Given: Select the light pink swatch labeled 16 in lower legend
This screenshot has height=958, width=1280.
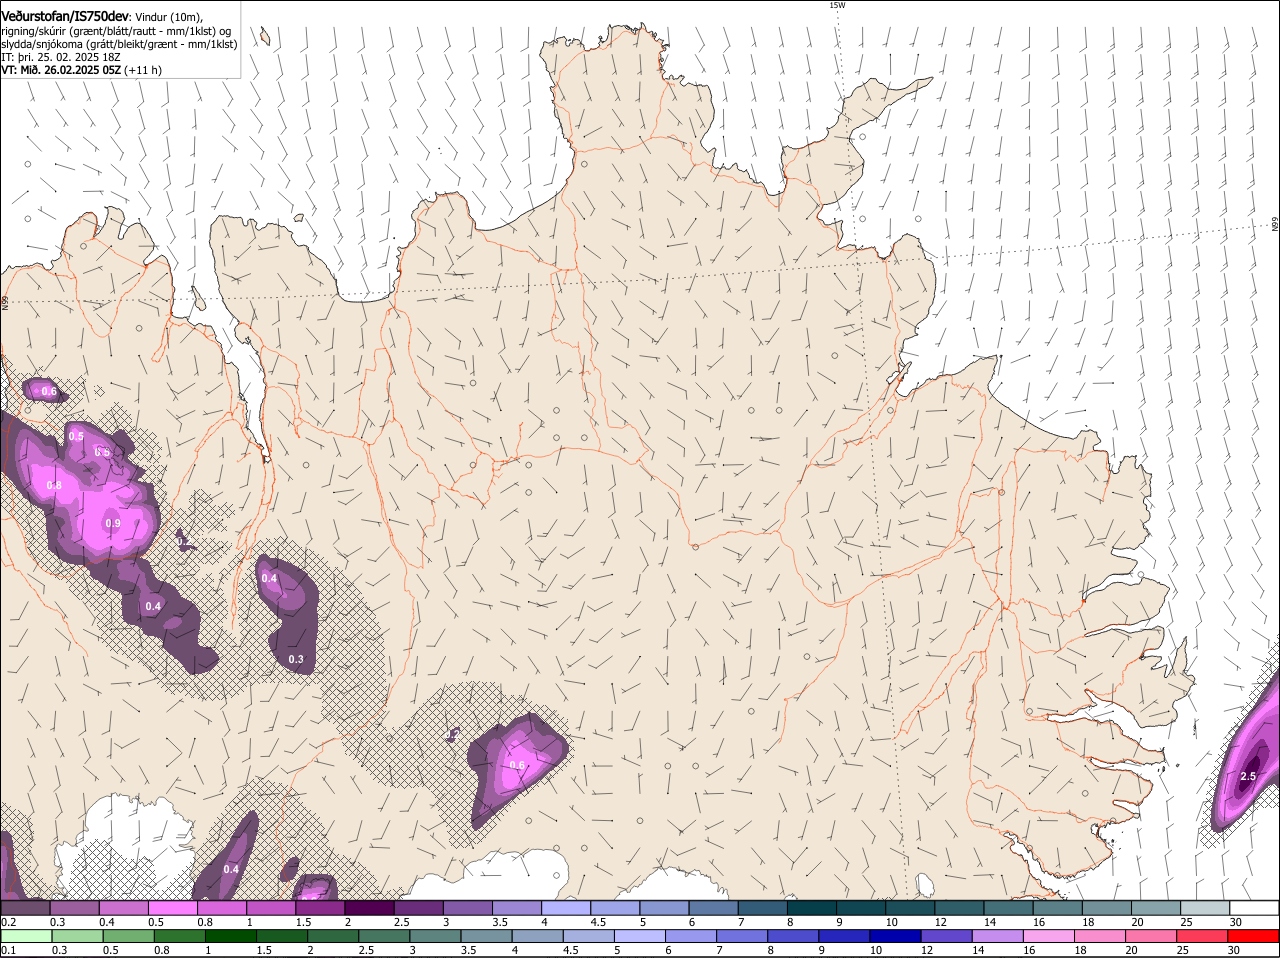Looking at the screenshot, I should [1050, 936].
